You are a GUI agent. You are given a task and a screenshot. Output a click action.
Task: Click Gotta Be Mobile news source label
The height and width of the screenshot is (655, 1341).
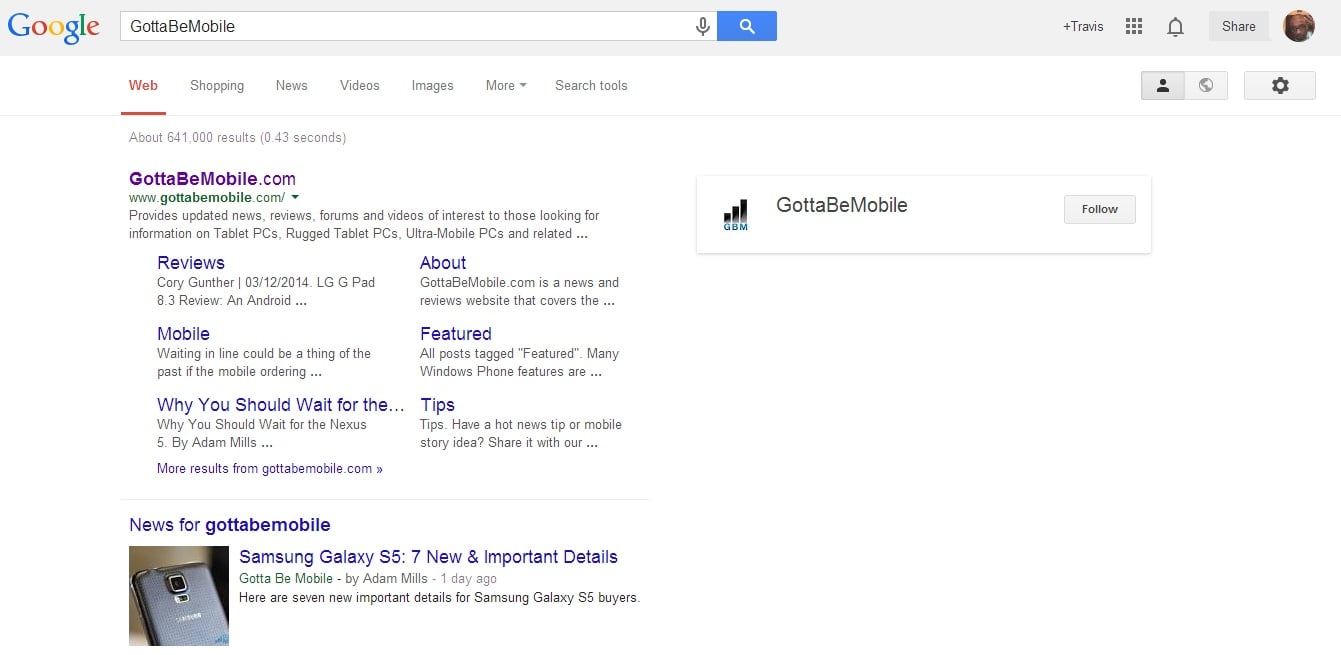tap(286, 579)
